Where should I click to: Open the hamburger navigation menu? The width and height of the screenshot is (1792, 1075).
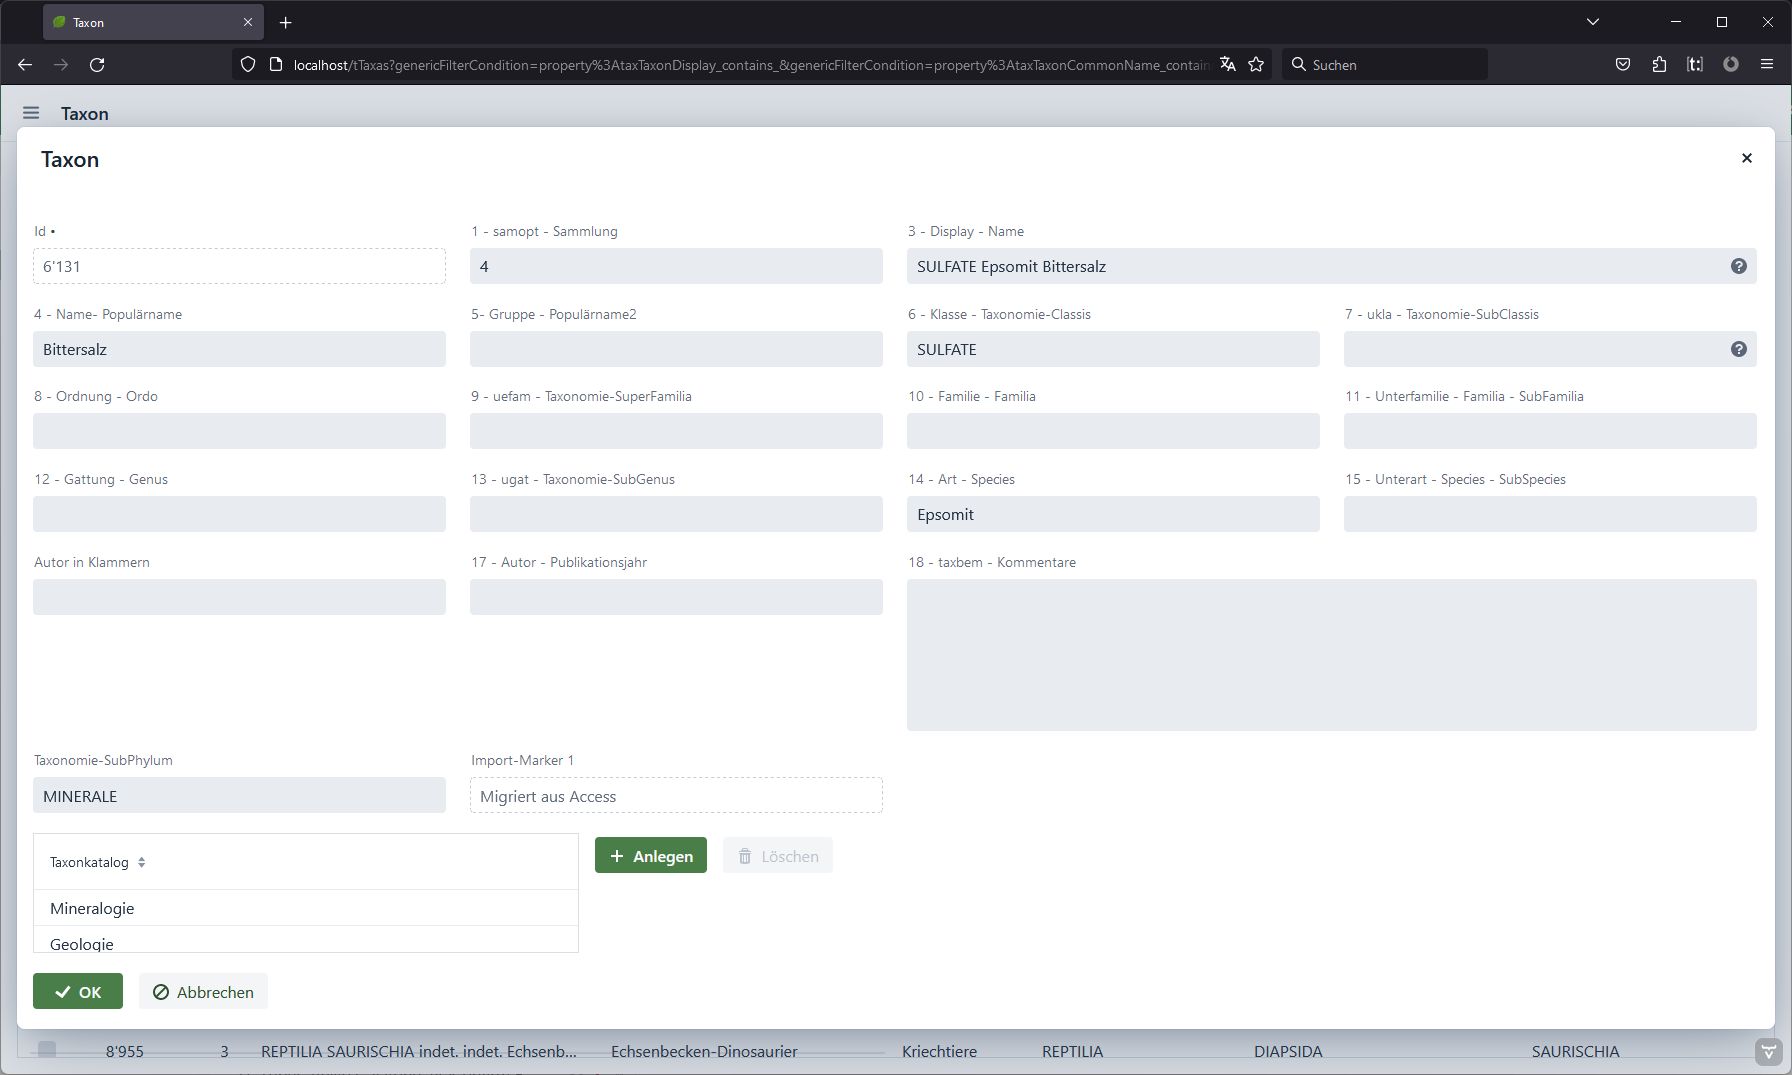tap(31, 113)
